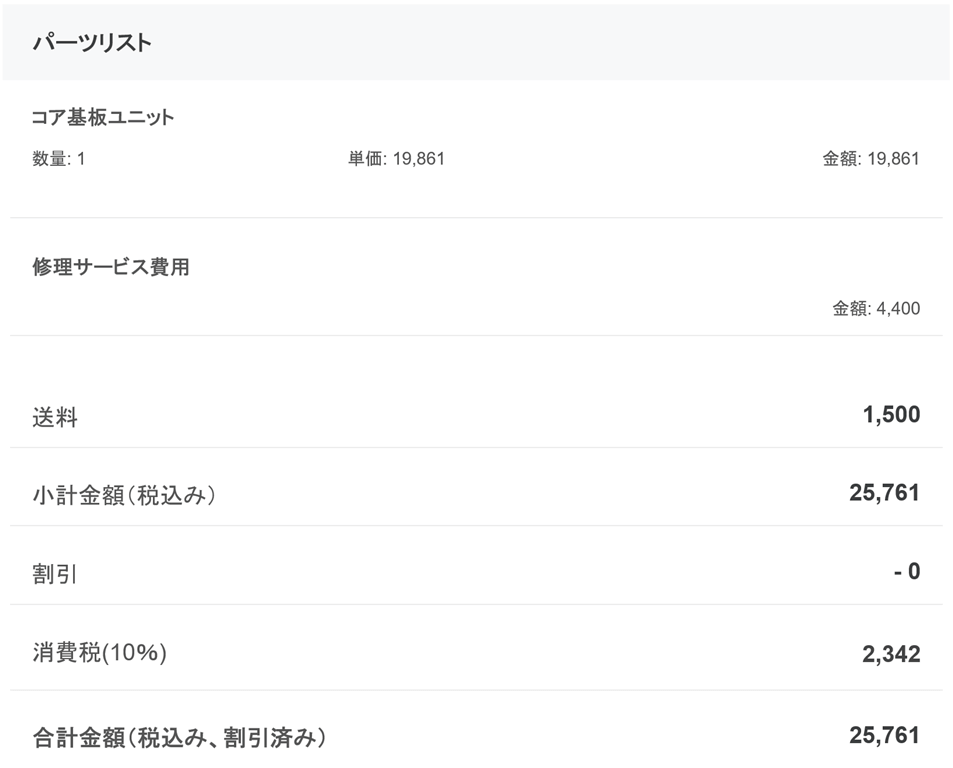This screenshot has height=768, width=953.
Task: Select the 消費税(10%) tax label
Action: (100, 653)
